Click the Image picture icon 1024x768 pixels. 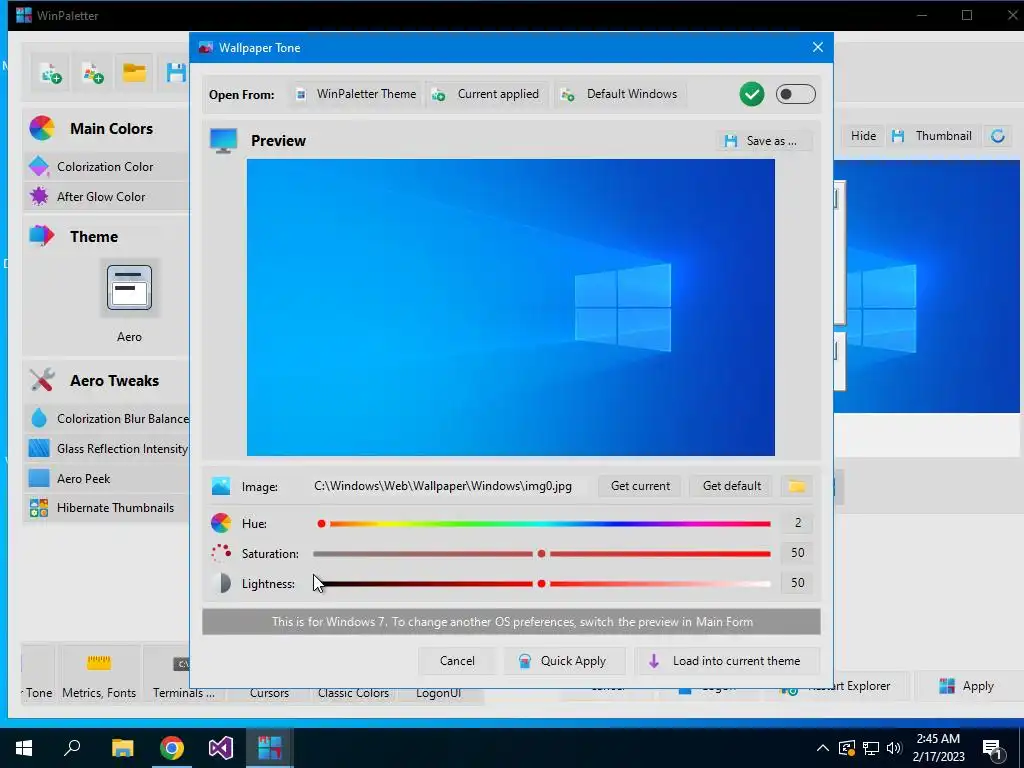pos(221,486)
